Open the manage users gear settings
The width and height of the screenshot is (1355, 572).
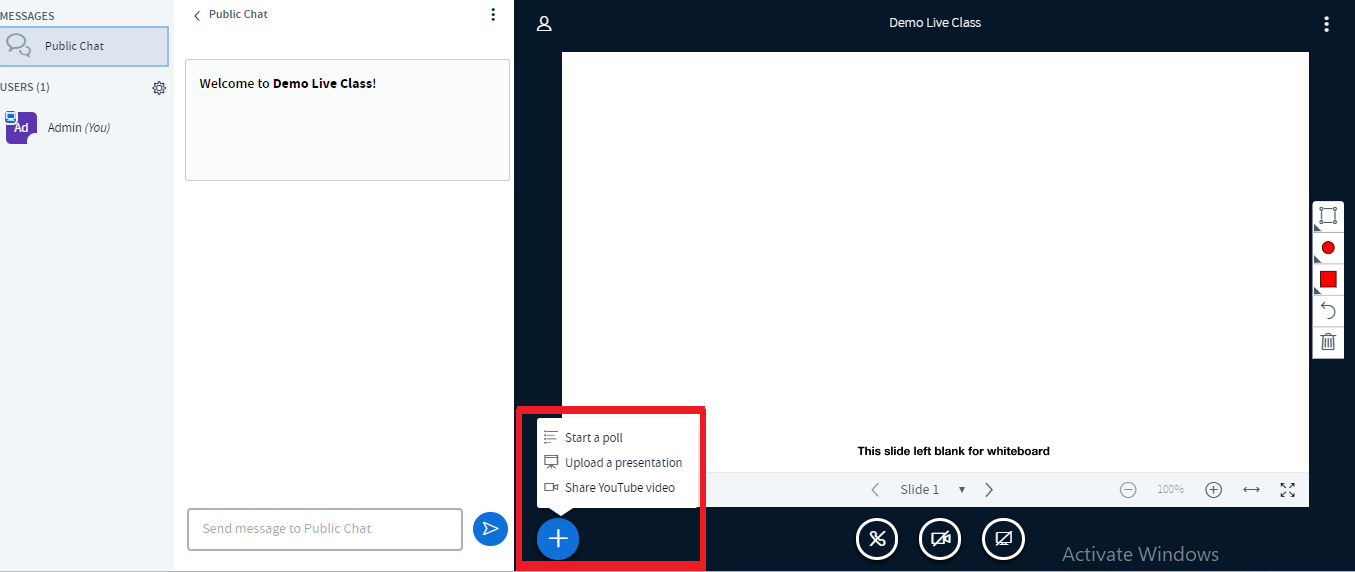coord(159,88)
